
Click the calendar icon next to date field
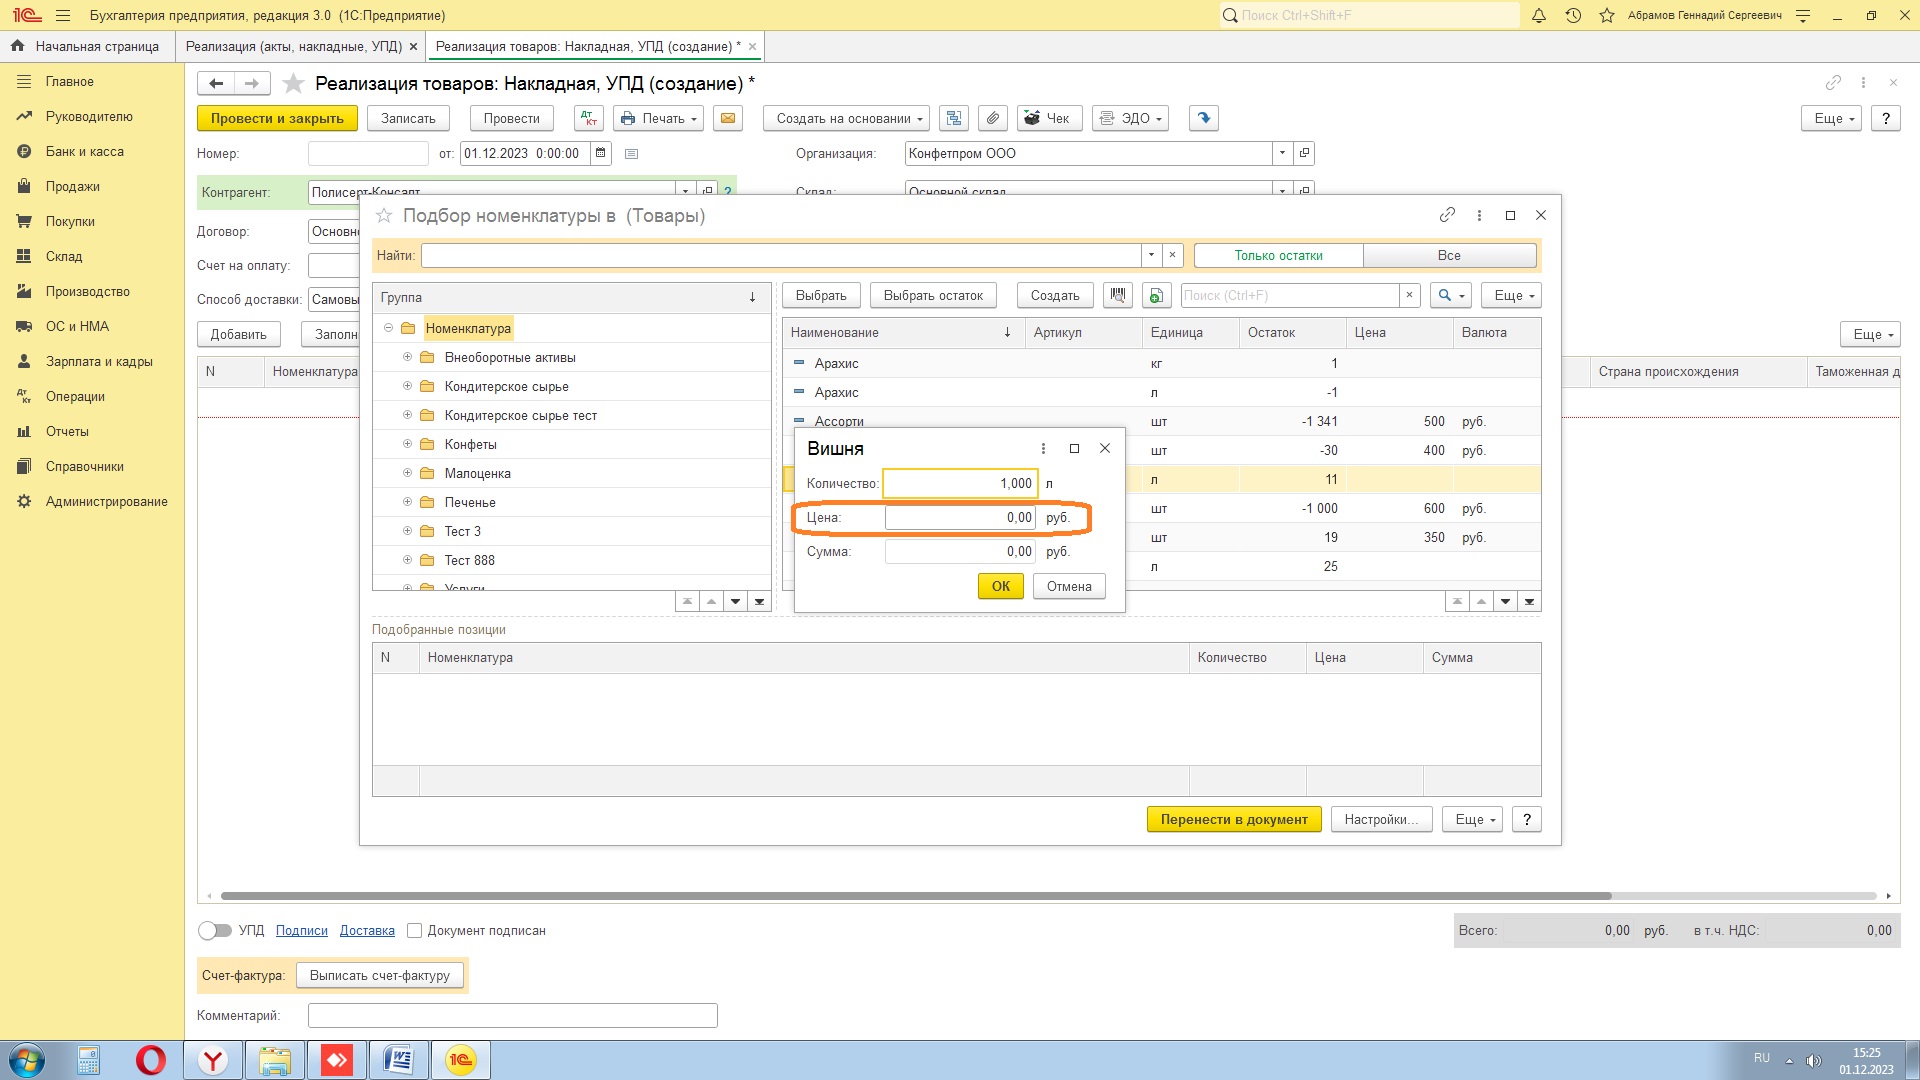click(x=600, y=153)
